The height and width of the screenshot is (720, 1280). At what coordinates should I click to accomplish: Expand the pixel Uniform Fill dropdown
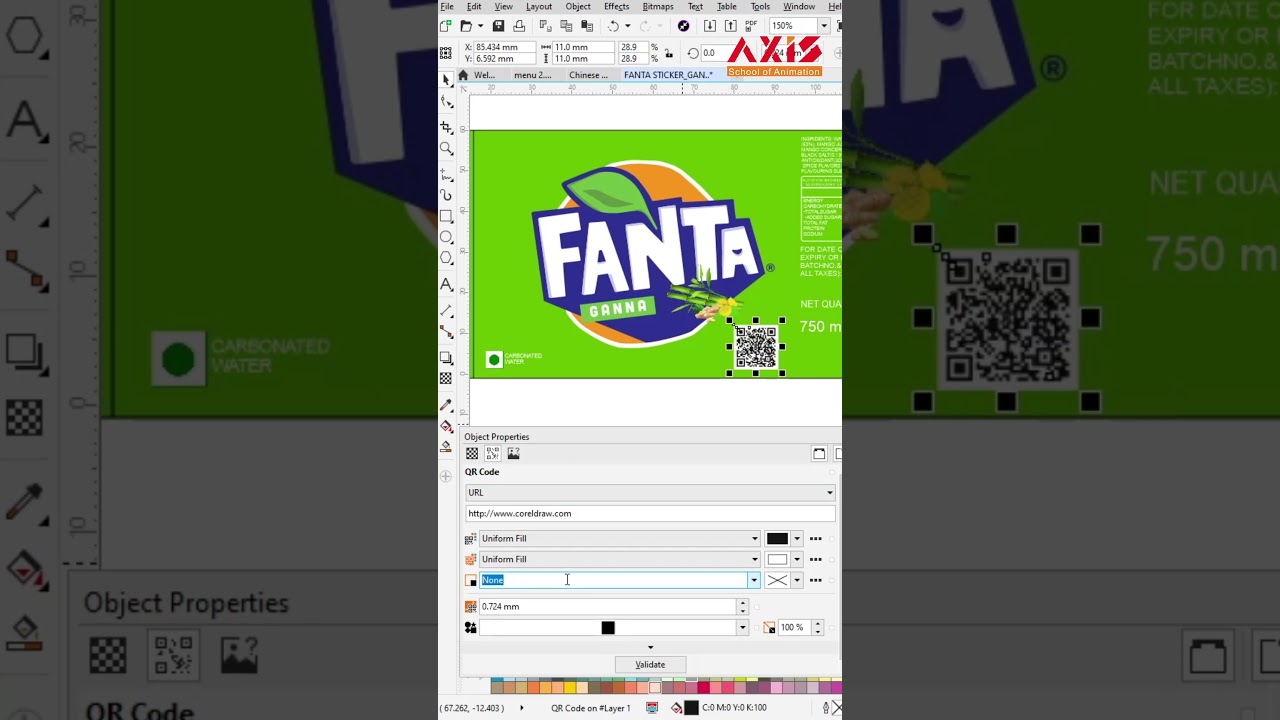pyautogui.click(x=754, y=538)
